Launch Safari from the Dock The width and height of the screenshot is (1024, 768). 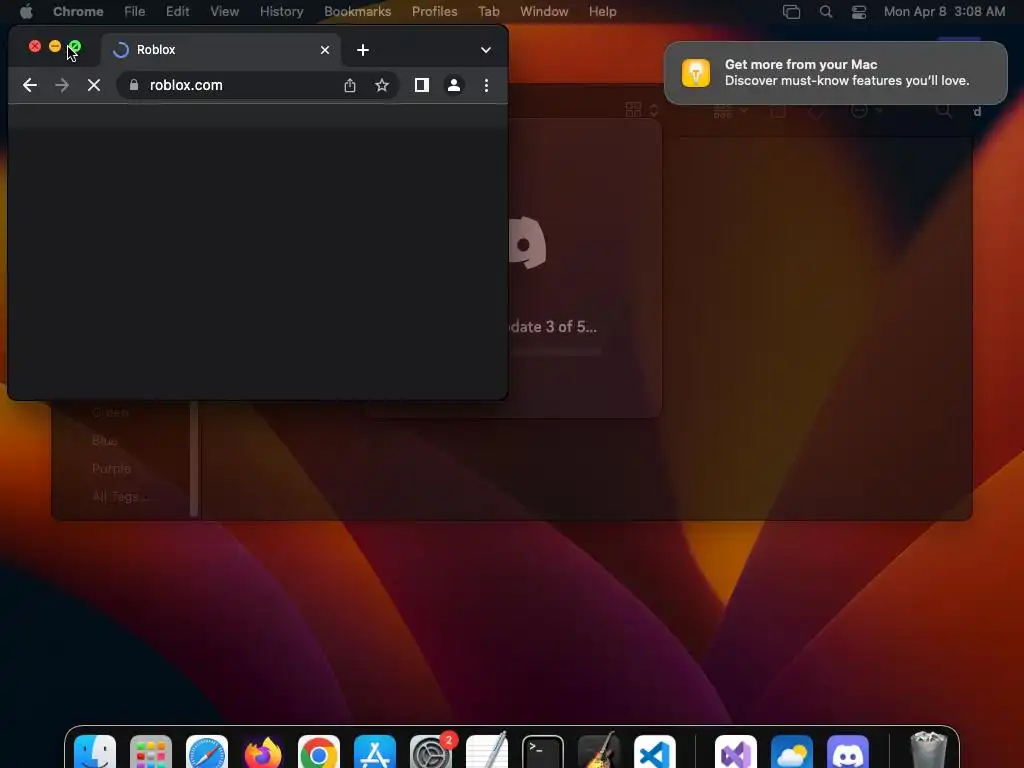point(207,752)
